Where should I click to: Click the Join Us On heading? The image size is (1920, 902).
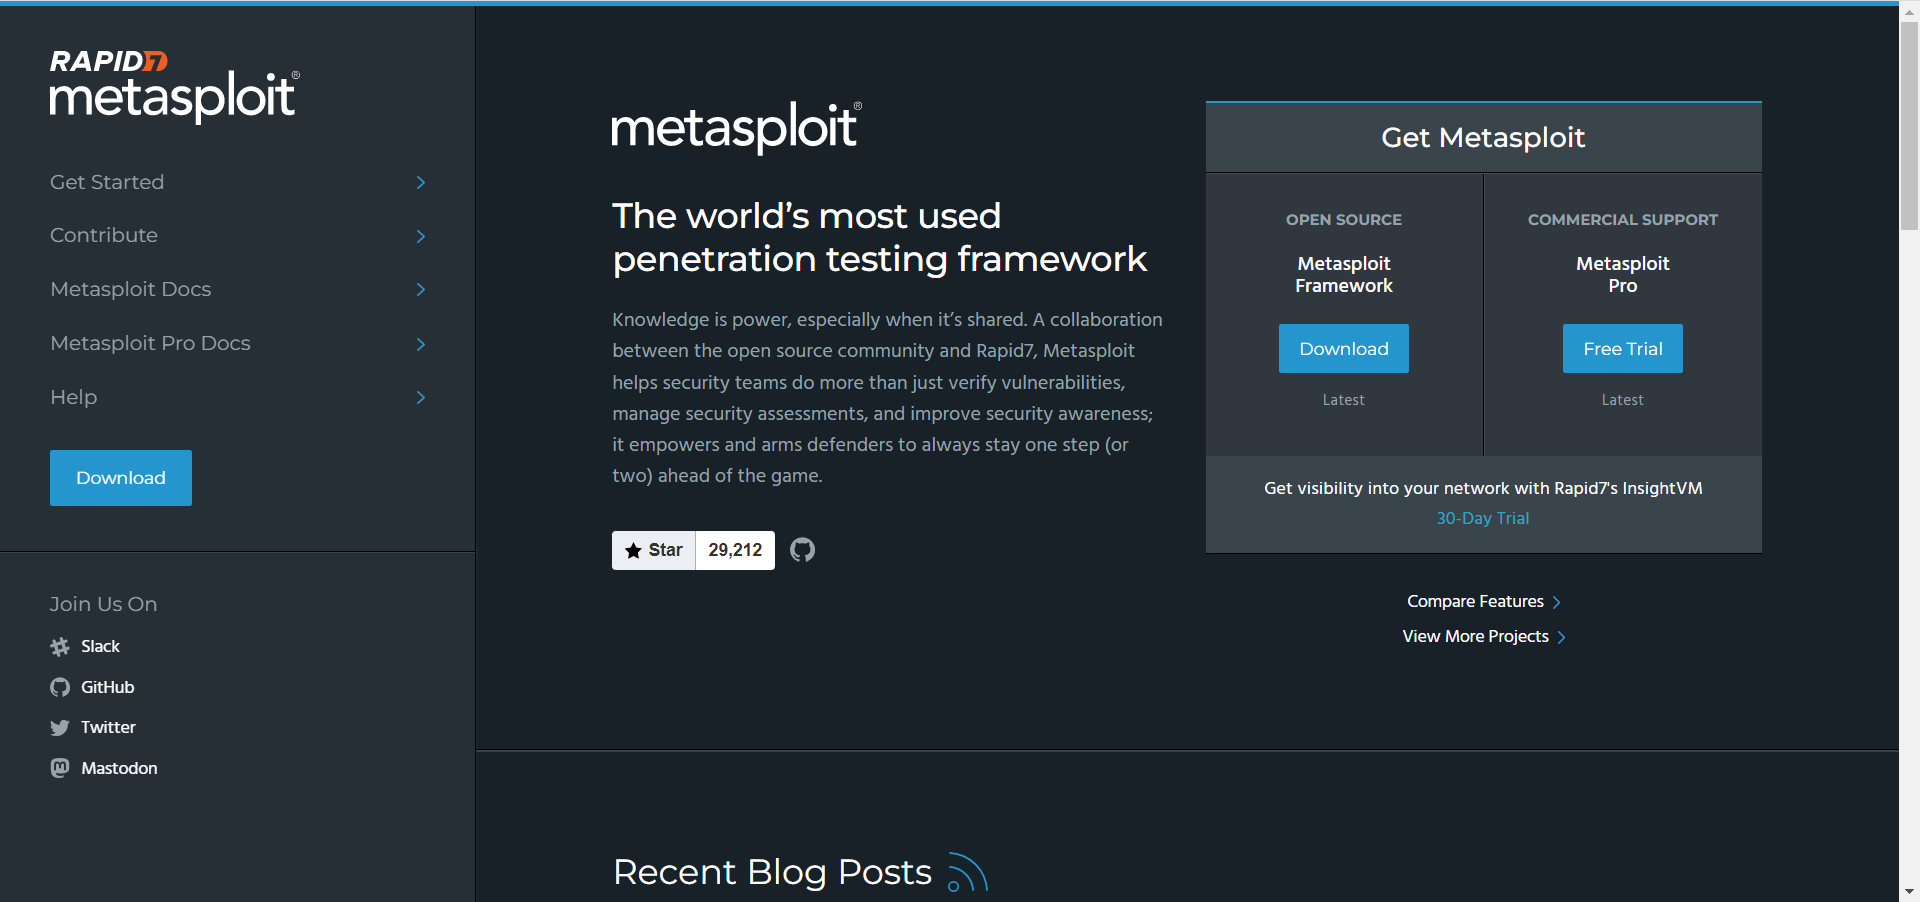click(x=103, y=604)
